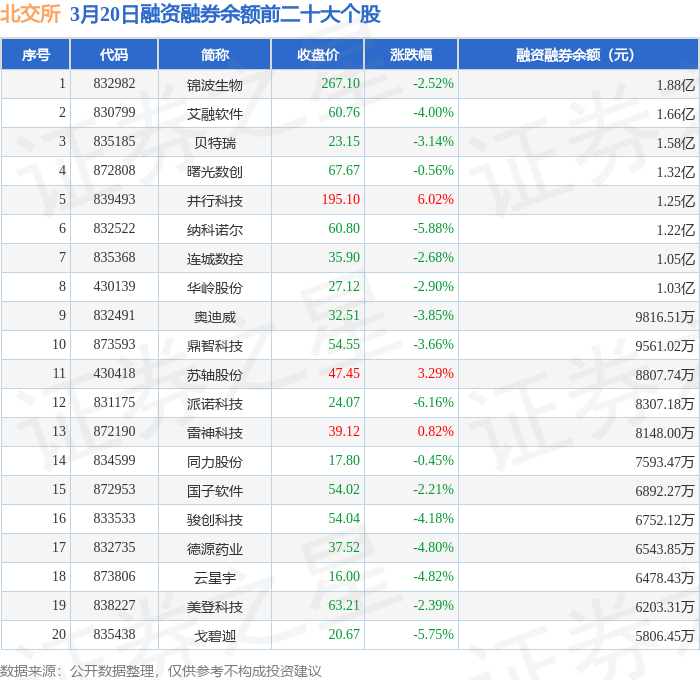Image resolution: width=700 pixels, height=680 pixels.
Task: Click the balance value 1.88亿
Action: coord(675,85)
